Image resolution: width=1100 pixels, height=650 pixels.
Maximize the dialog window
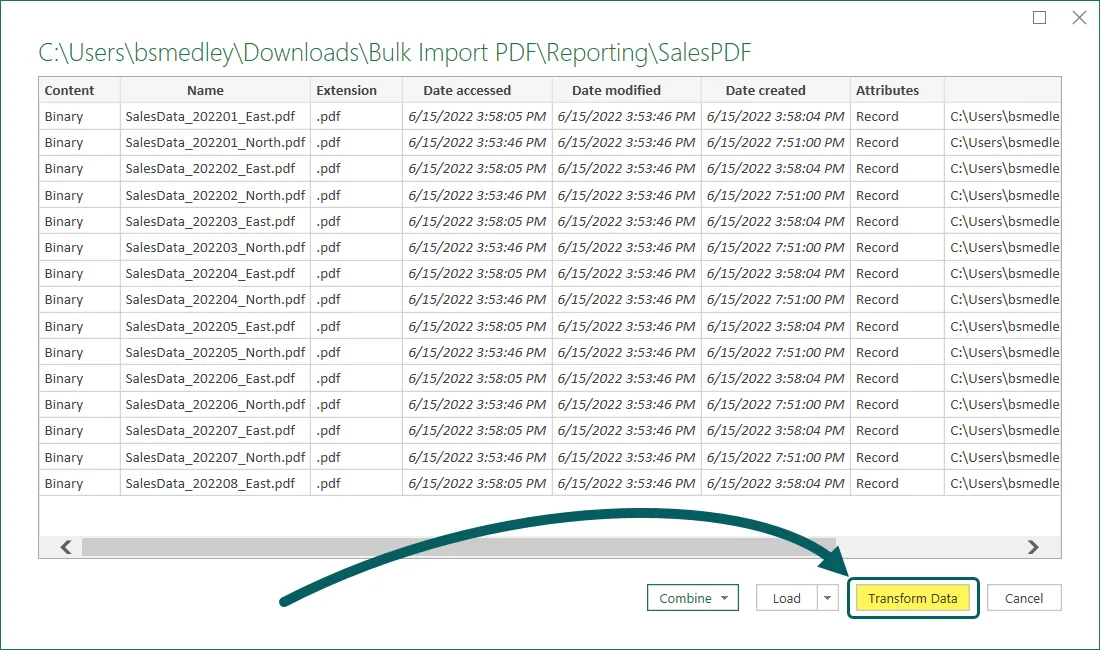(x=1040, y=18)
